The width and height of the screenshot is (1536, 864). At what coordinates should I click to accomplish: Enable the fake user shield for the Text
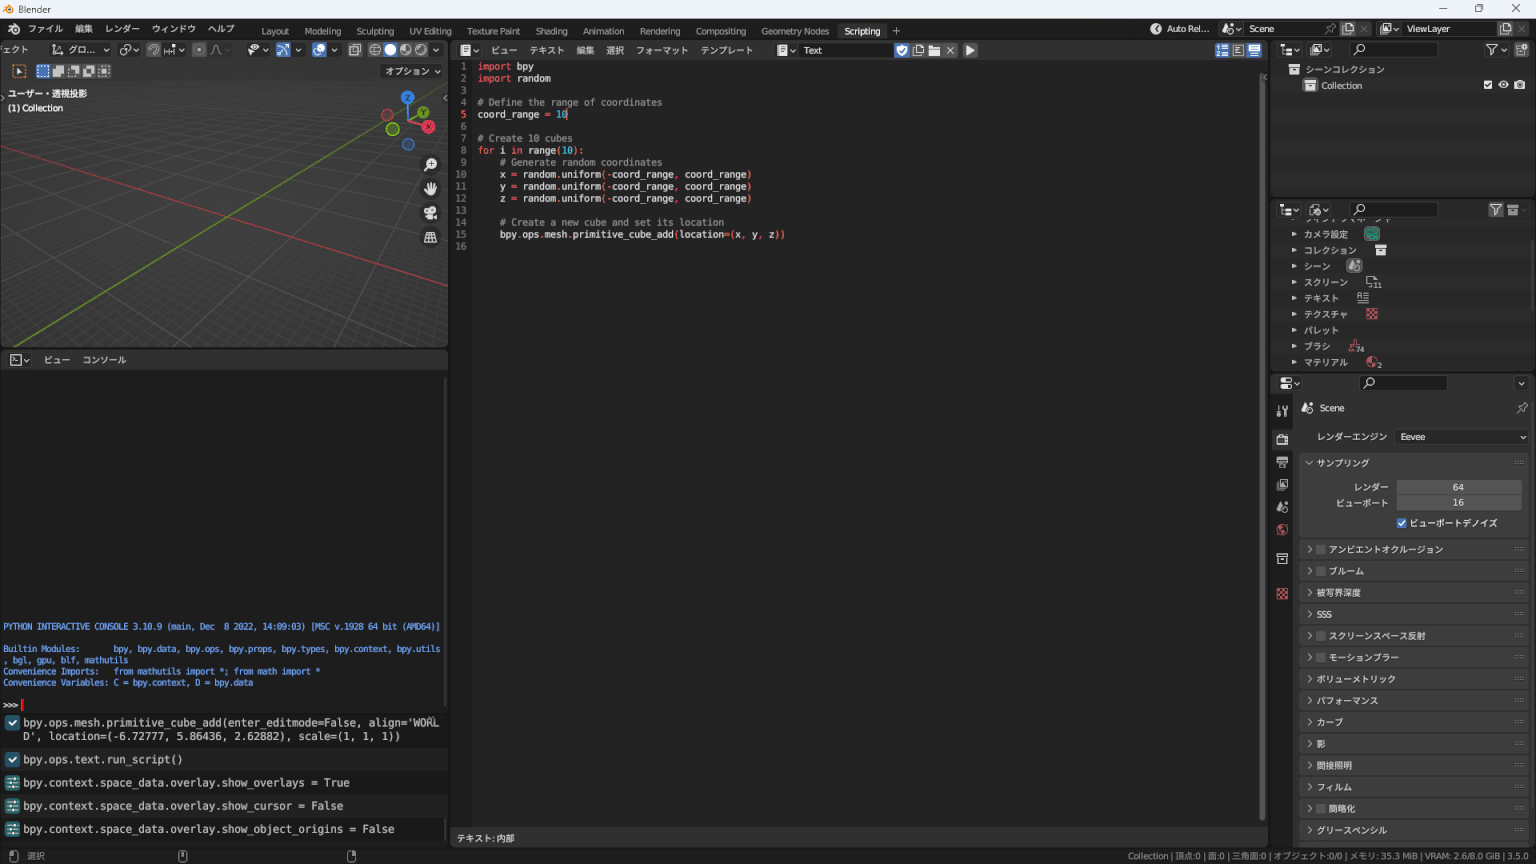(901, 49)
